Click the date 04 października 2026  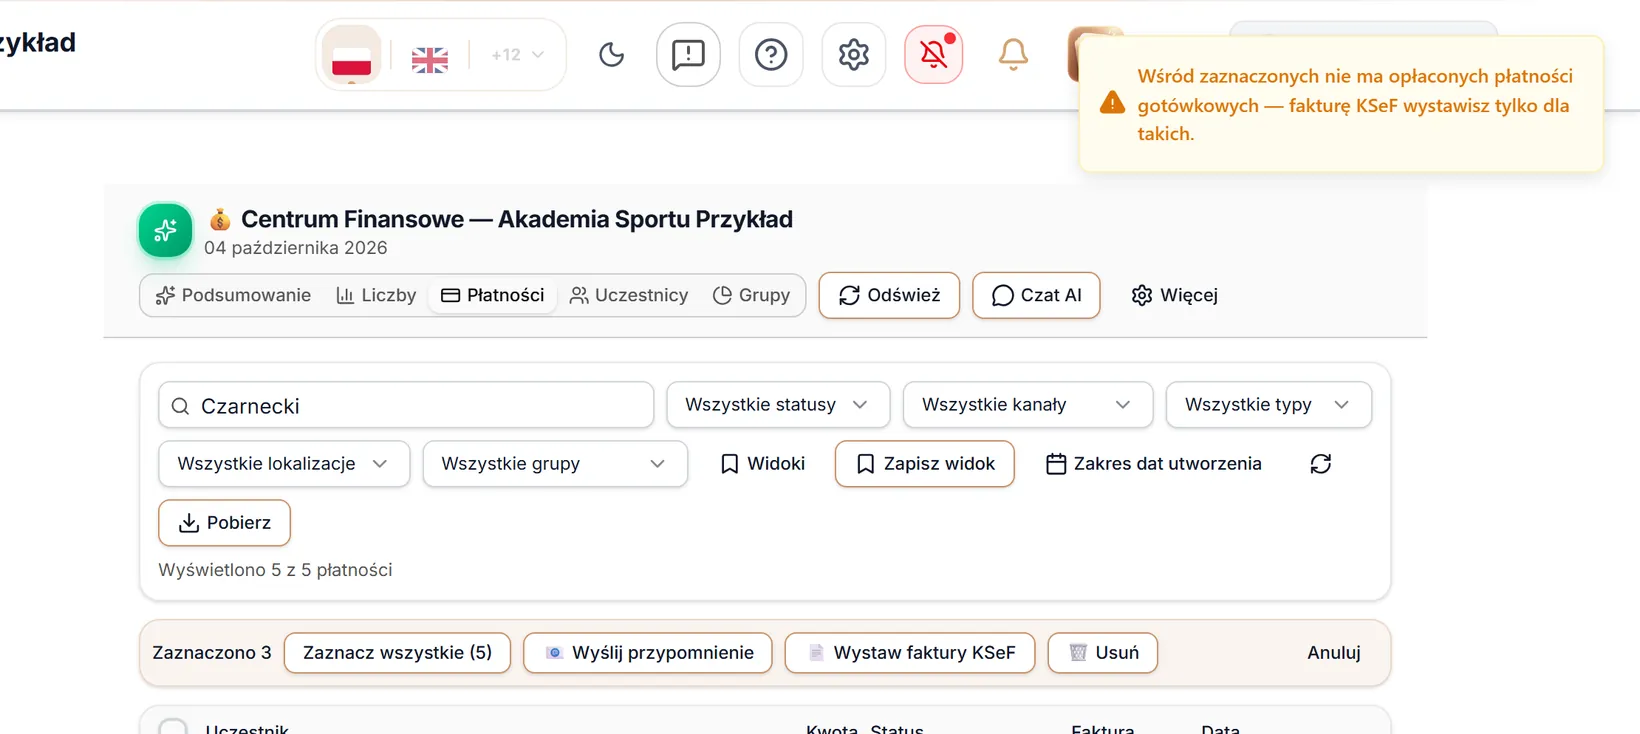296,248
